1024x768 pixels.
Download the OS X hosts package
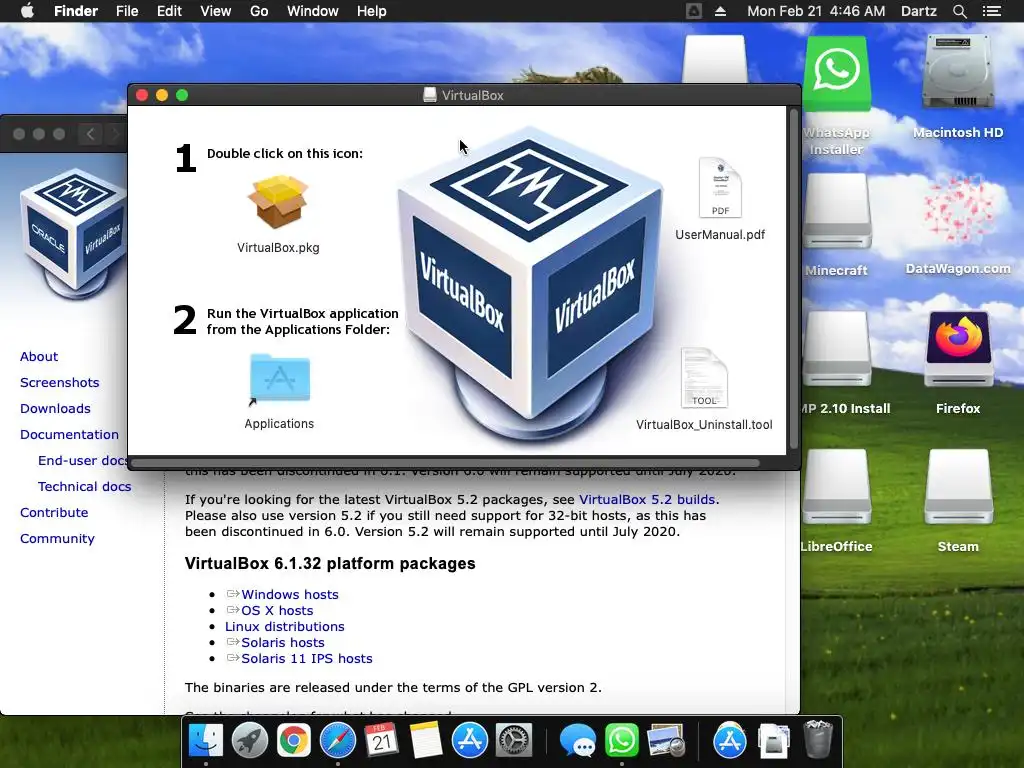277,611
